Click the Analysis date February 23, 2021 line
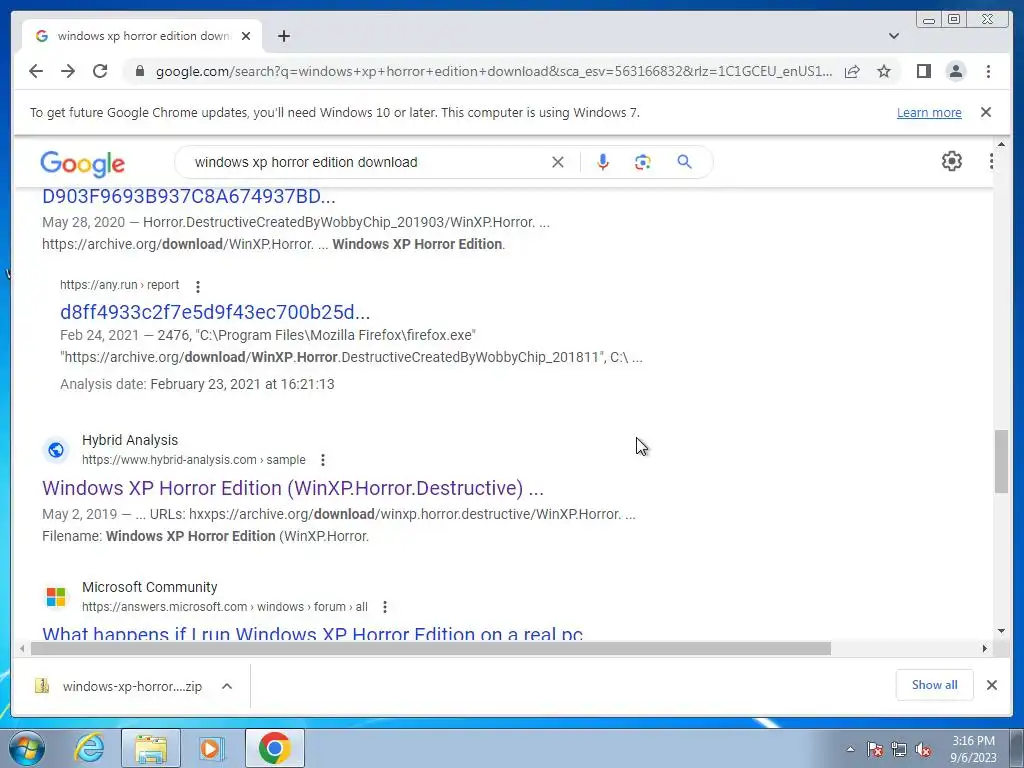 [197, 384]
